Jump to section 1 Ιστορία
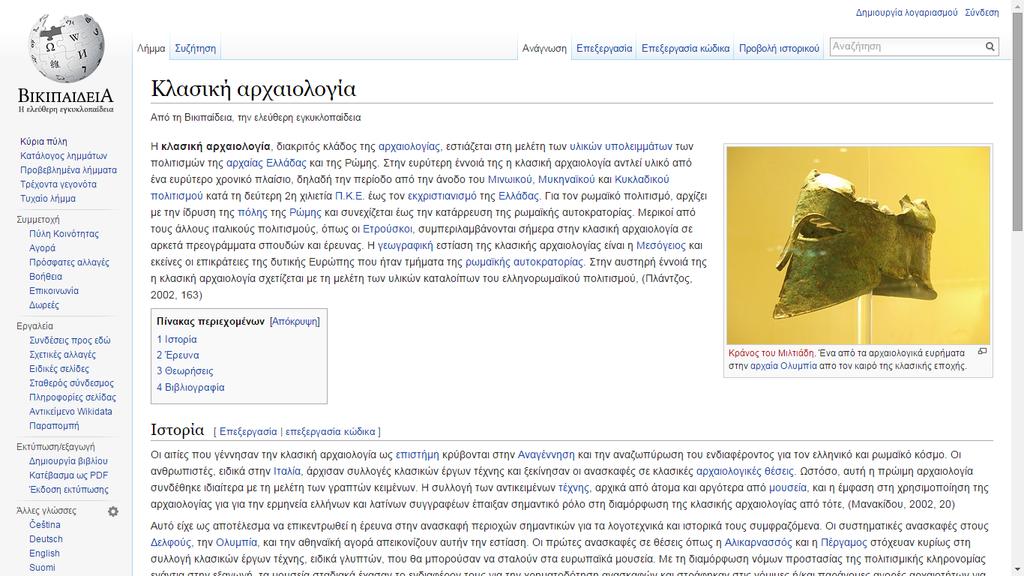This screenshot has width=1024, height=576. pos(176,340)
